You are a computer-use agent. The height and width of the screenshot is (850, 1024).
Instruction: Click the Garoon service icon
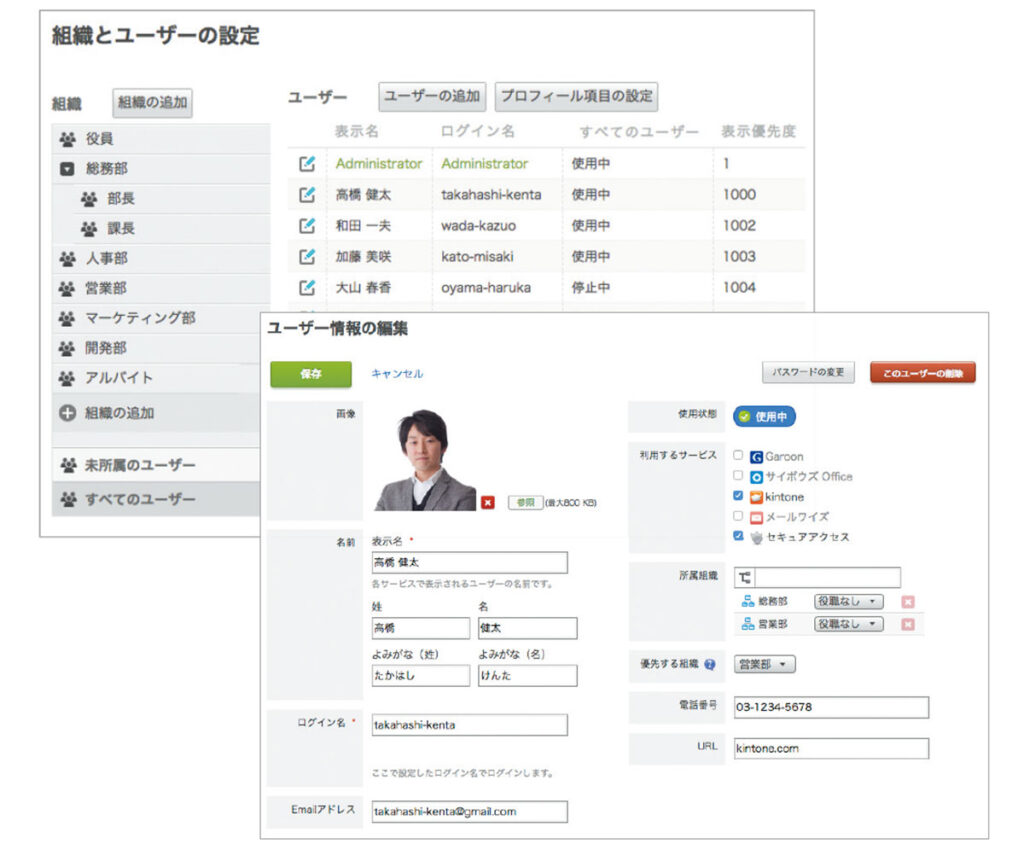pos(757,456)
